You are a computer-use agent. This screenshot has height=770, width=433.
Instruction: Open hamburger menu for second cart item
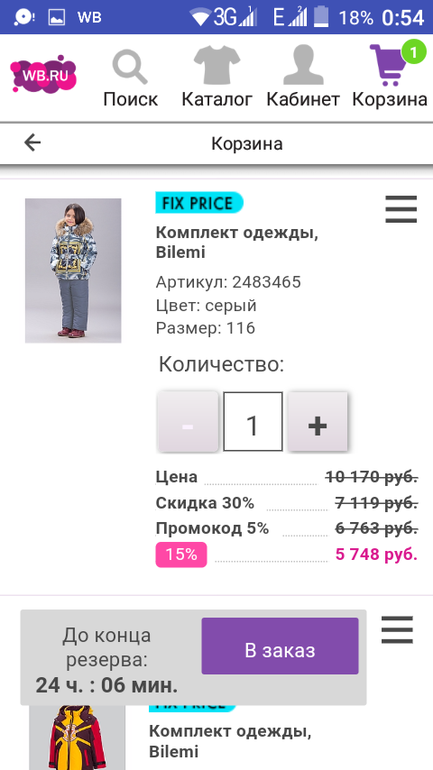pyautogui.click(x=397, y=629)
